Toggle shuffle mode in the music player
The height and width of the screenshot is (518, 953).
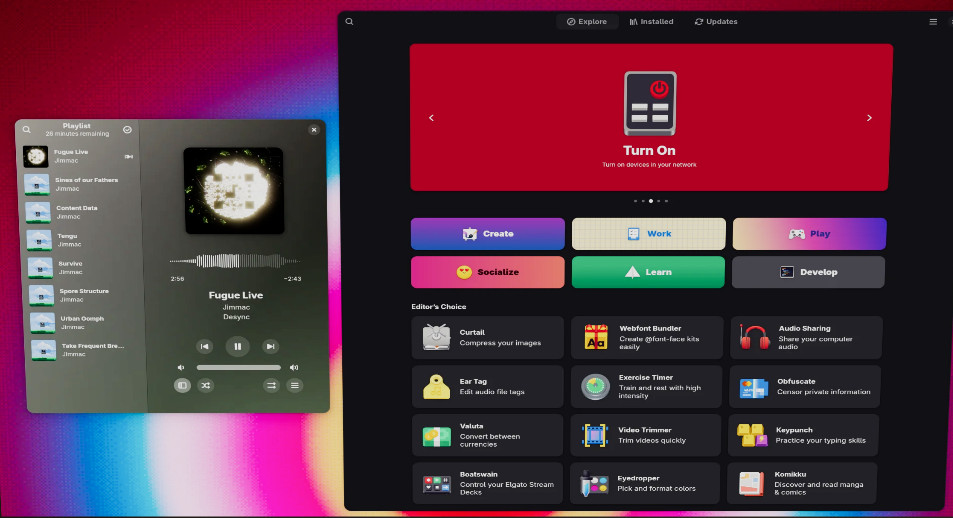(206, 385)
